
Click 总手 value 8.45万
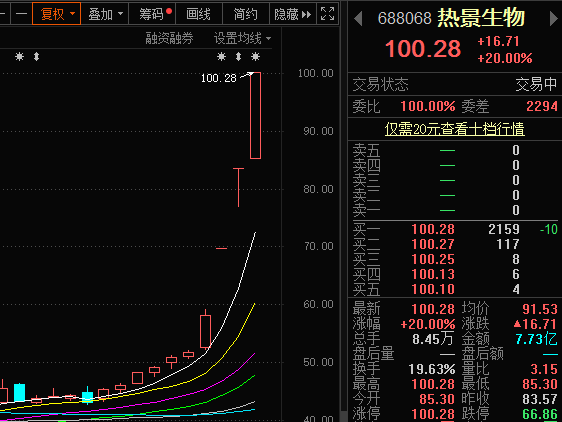tap(433, 339)
